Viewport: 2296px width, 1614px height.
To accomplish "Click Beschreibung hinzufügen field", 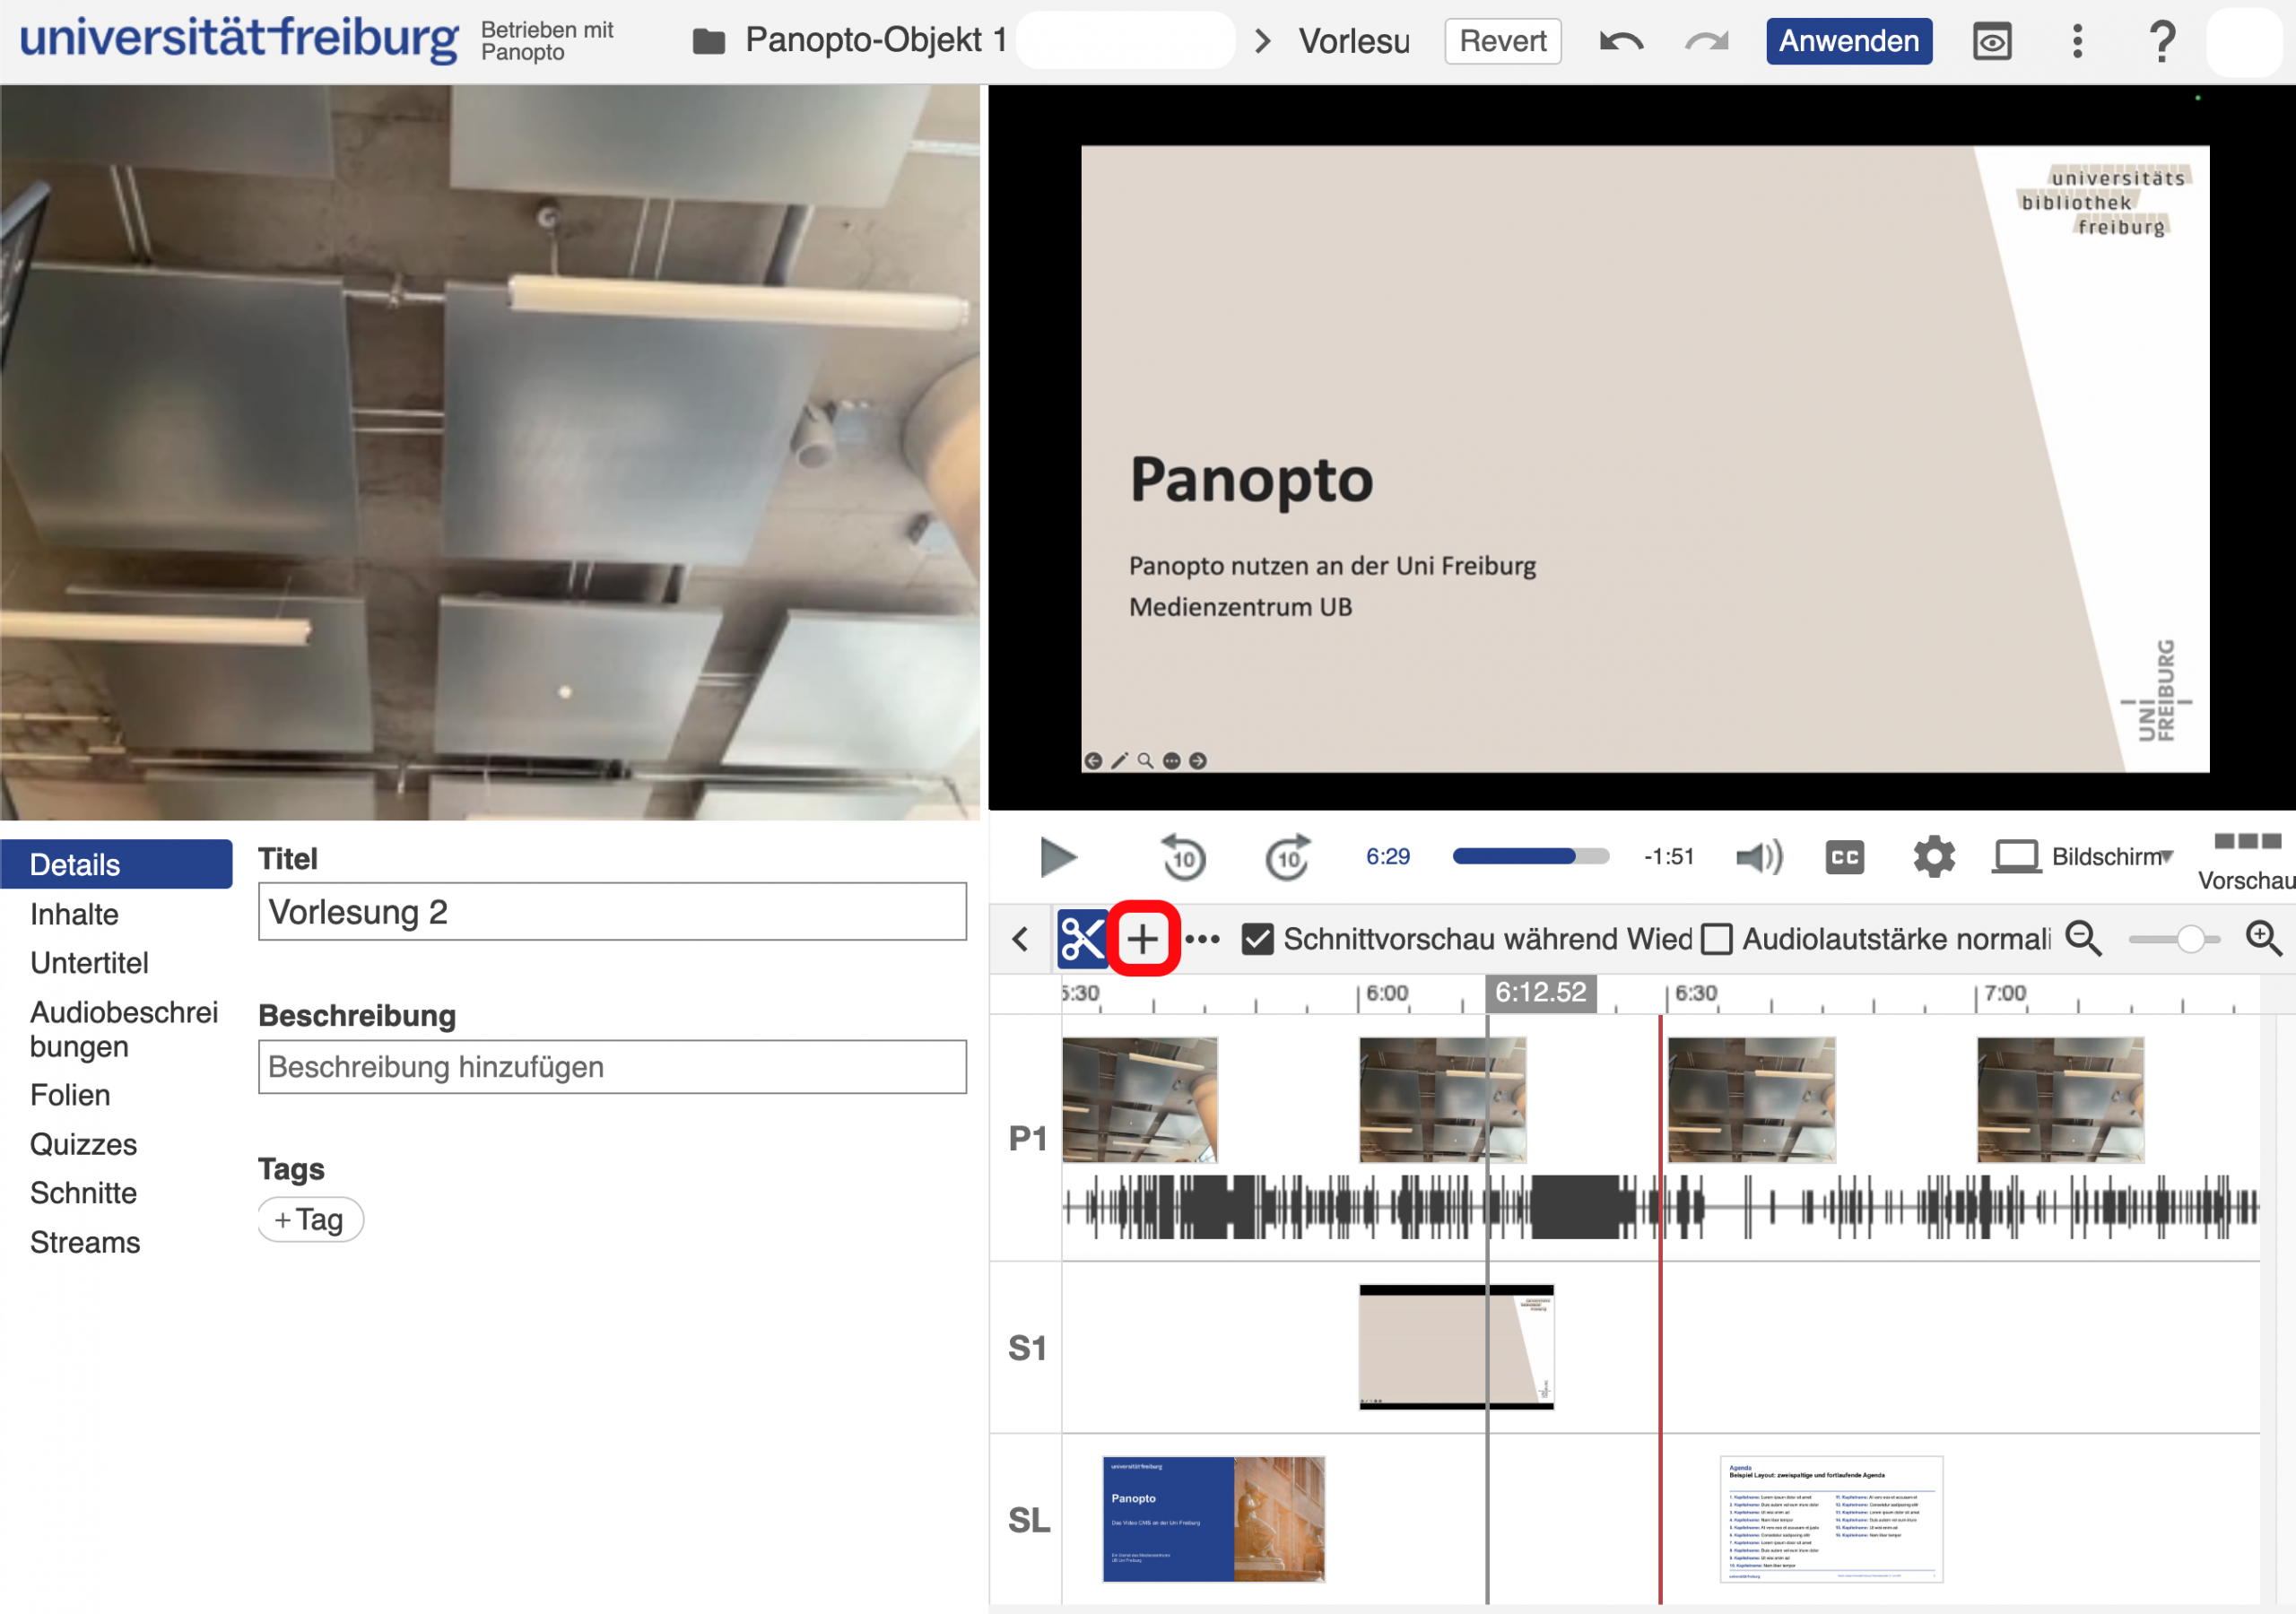I will tap(612, 1067).
